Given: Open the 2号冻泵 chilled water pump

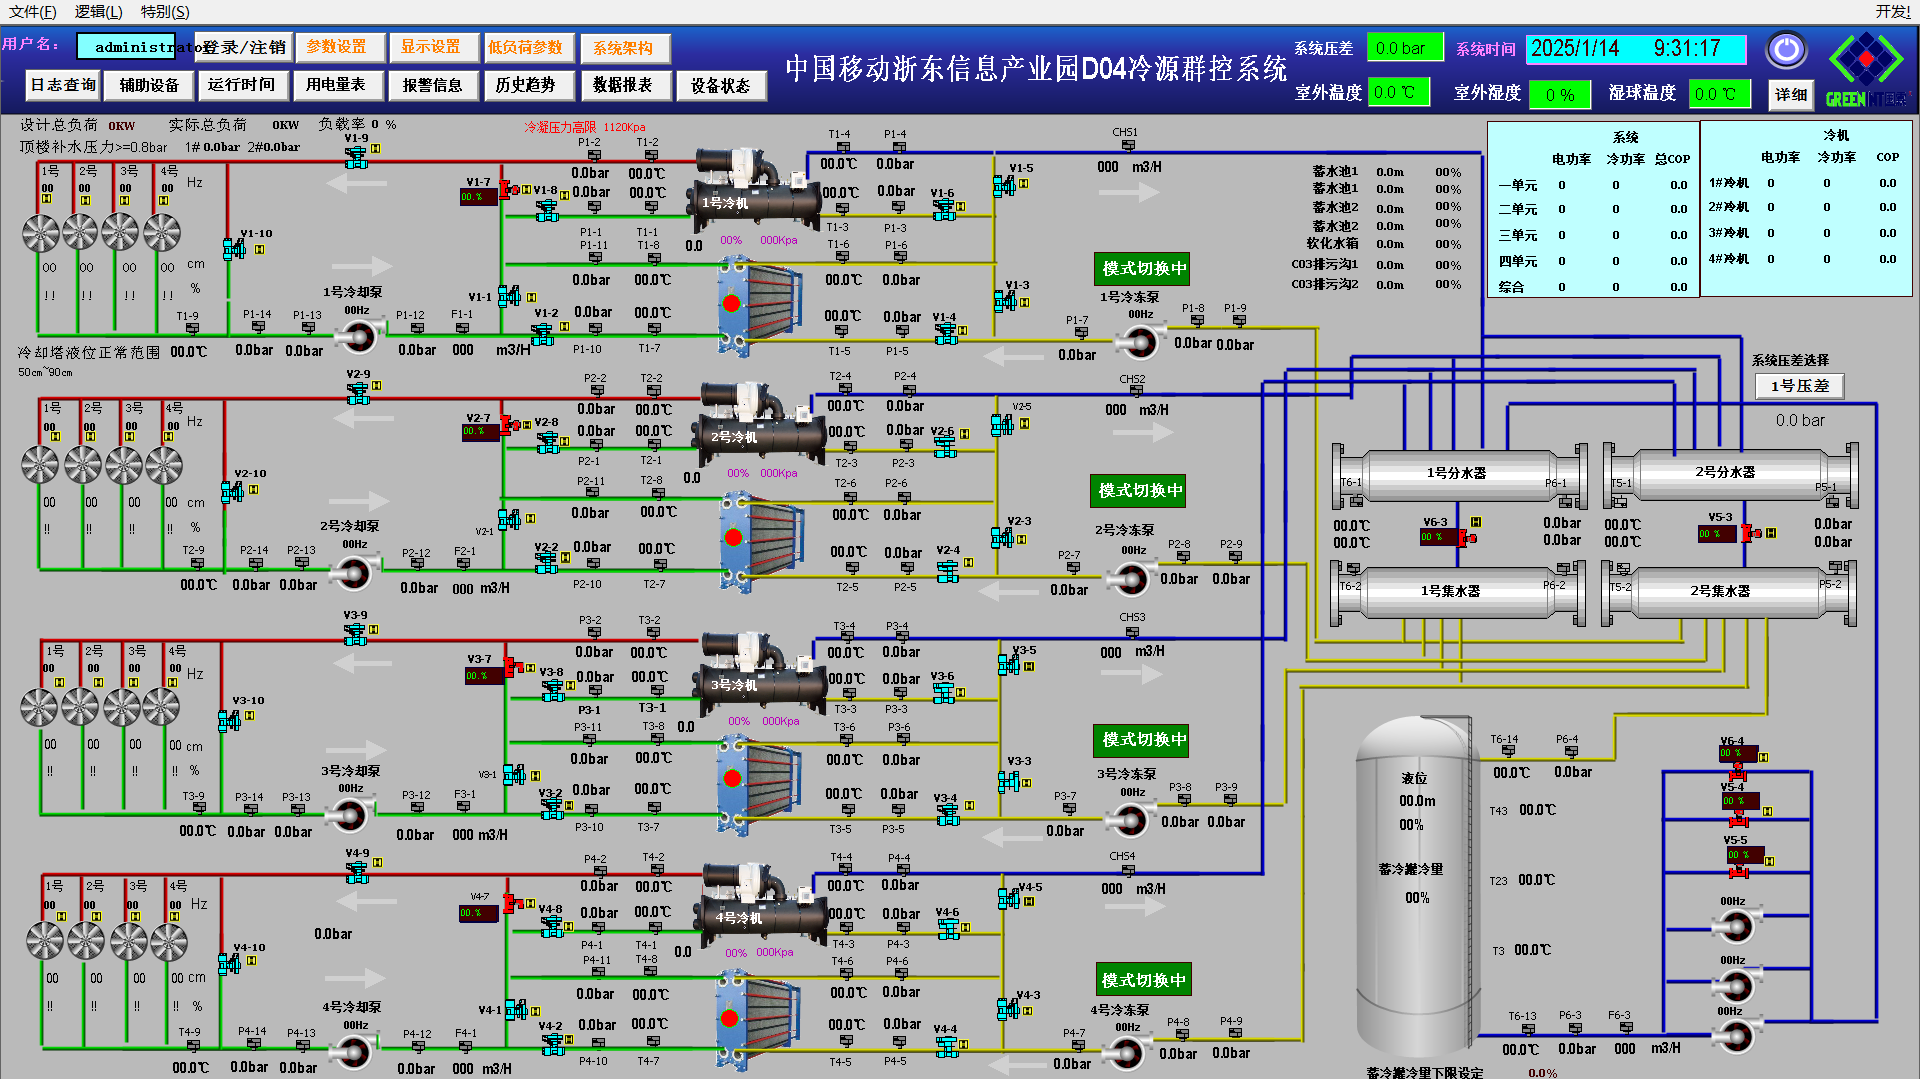Looking at the screenshot, I should tap(1131, 579).
